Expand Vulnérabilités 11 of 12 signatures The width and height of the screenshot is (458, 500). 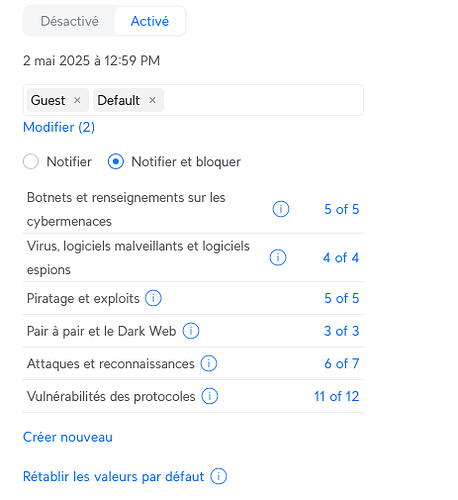[336, 396]
